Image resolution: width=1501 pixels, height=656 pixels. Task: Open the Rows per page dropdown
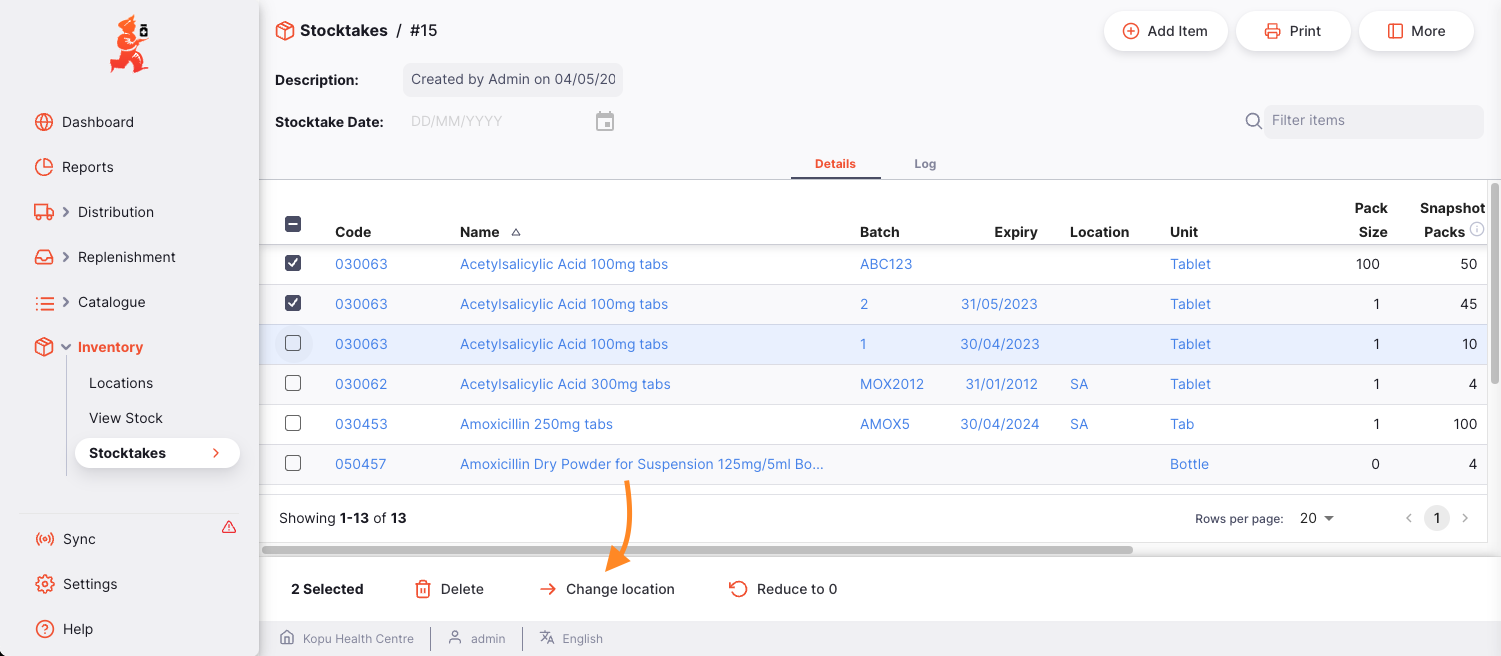coord(1317,518)
